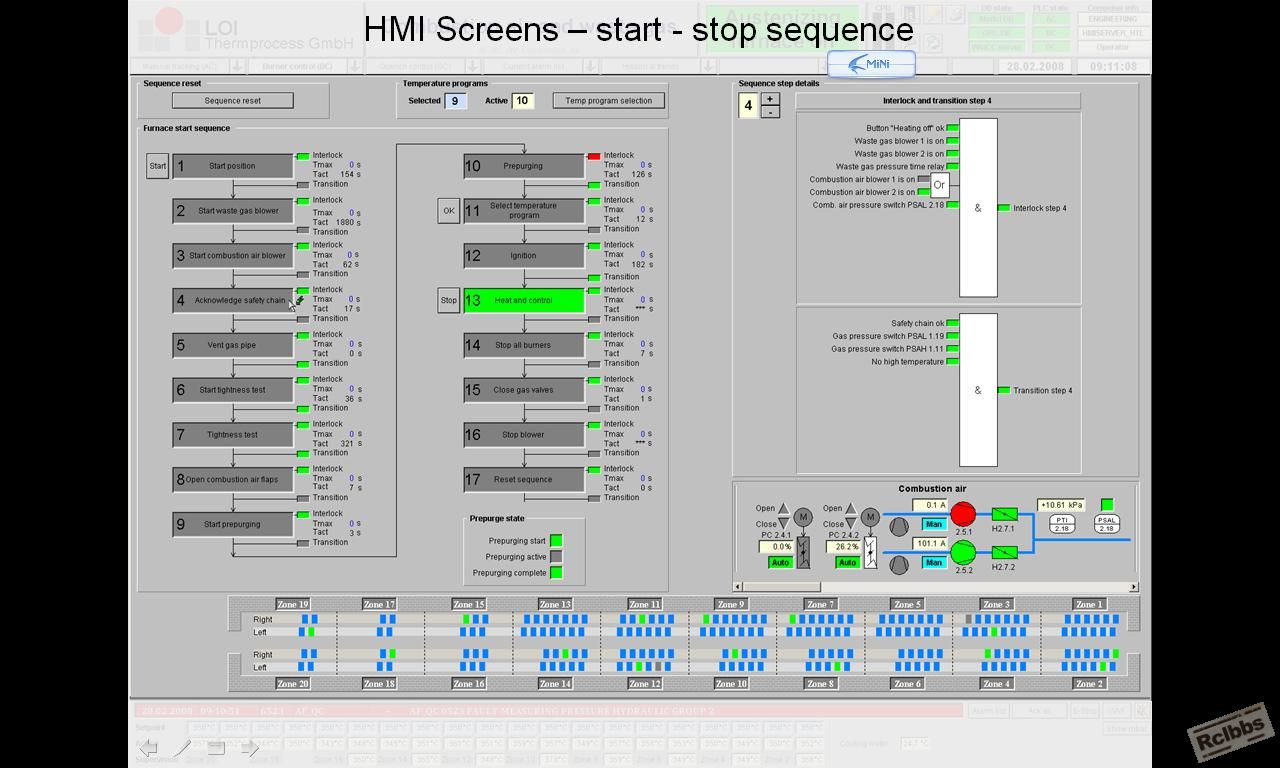Viewport: 1280px width, 768px height.
Task: Click the red Interlock indicator of step 10
Action: point(594,156)
